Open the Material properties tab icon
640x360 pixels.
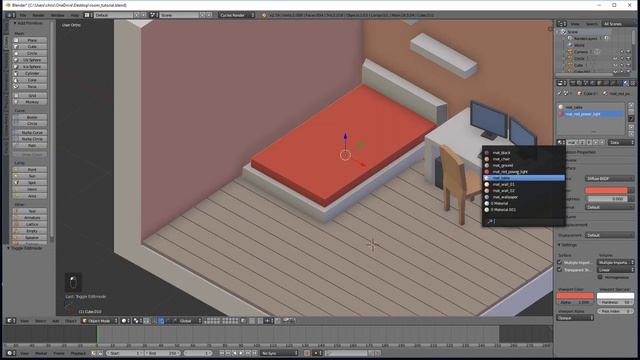pos(626,83)
